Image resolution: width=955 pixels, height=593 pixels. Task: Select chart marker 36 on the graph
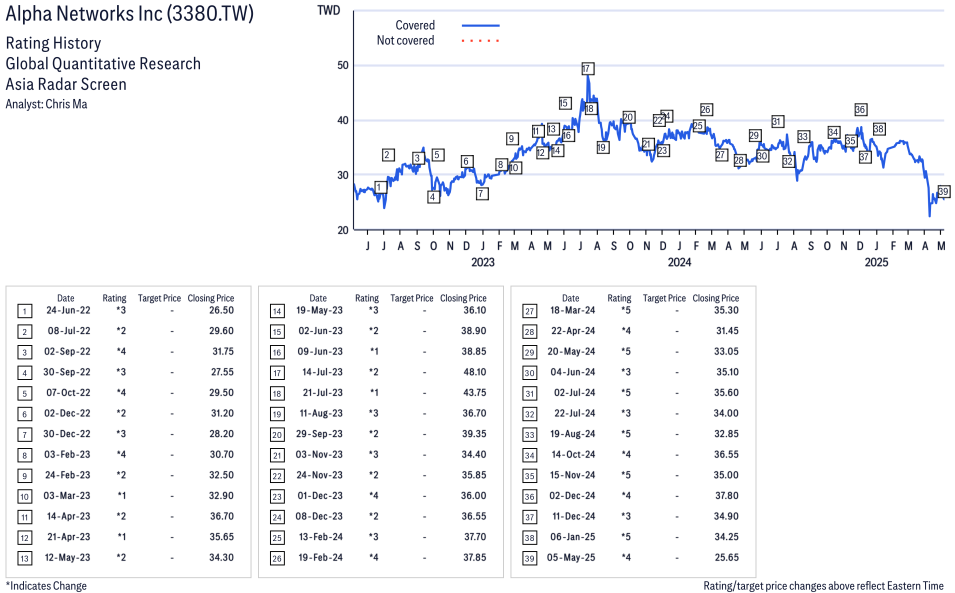tap(860, 110)
